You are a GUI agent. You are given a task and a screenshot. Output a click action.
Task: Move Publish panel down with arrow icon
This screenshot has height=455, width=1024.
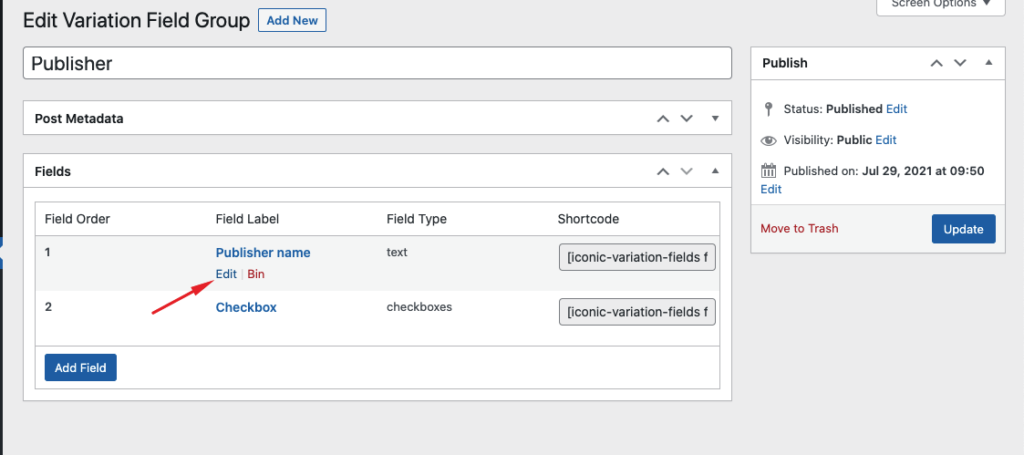point(960,63)
